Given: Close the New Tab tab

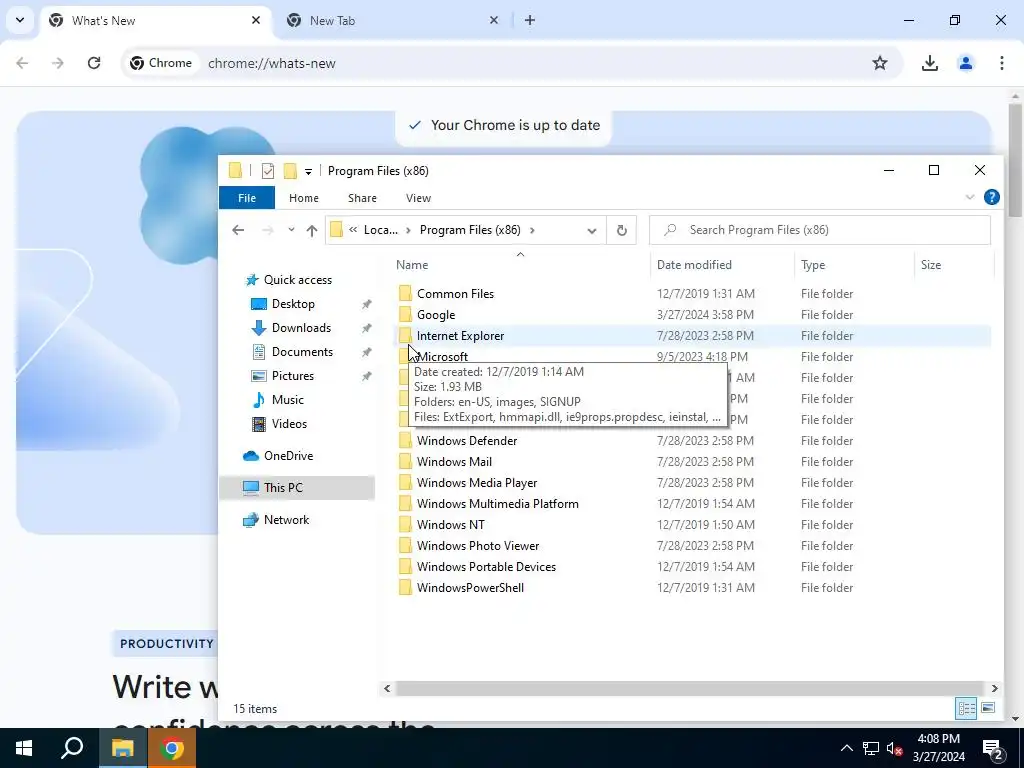Looking at the screenshot, I should pos(494,20).
